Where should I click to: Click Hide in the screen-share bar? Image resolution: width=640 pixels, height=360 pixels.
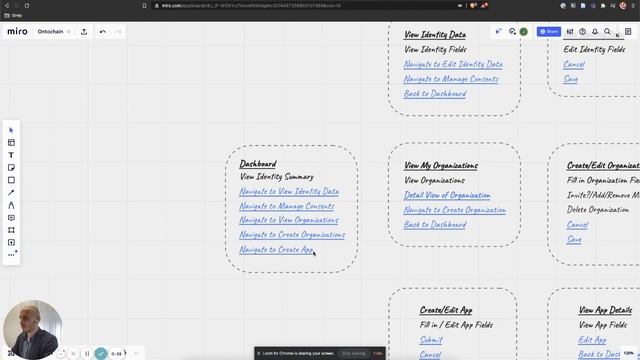tap(378, 353)
